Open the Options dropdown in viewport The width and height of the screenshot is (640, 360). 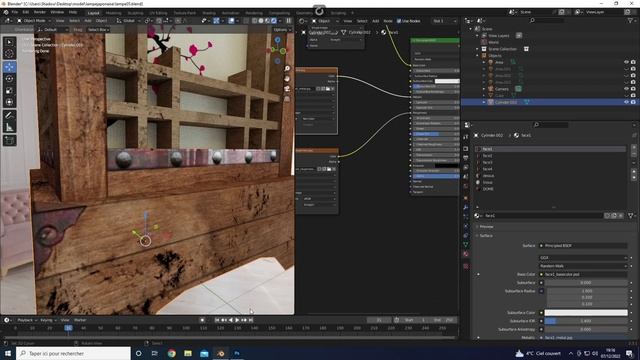click(x=282, y=30)
